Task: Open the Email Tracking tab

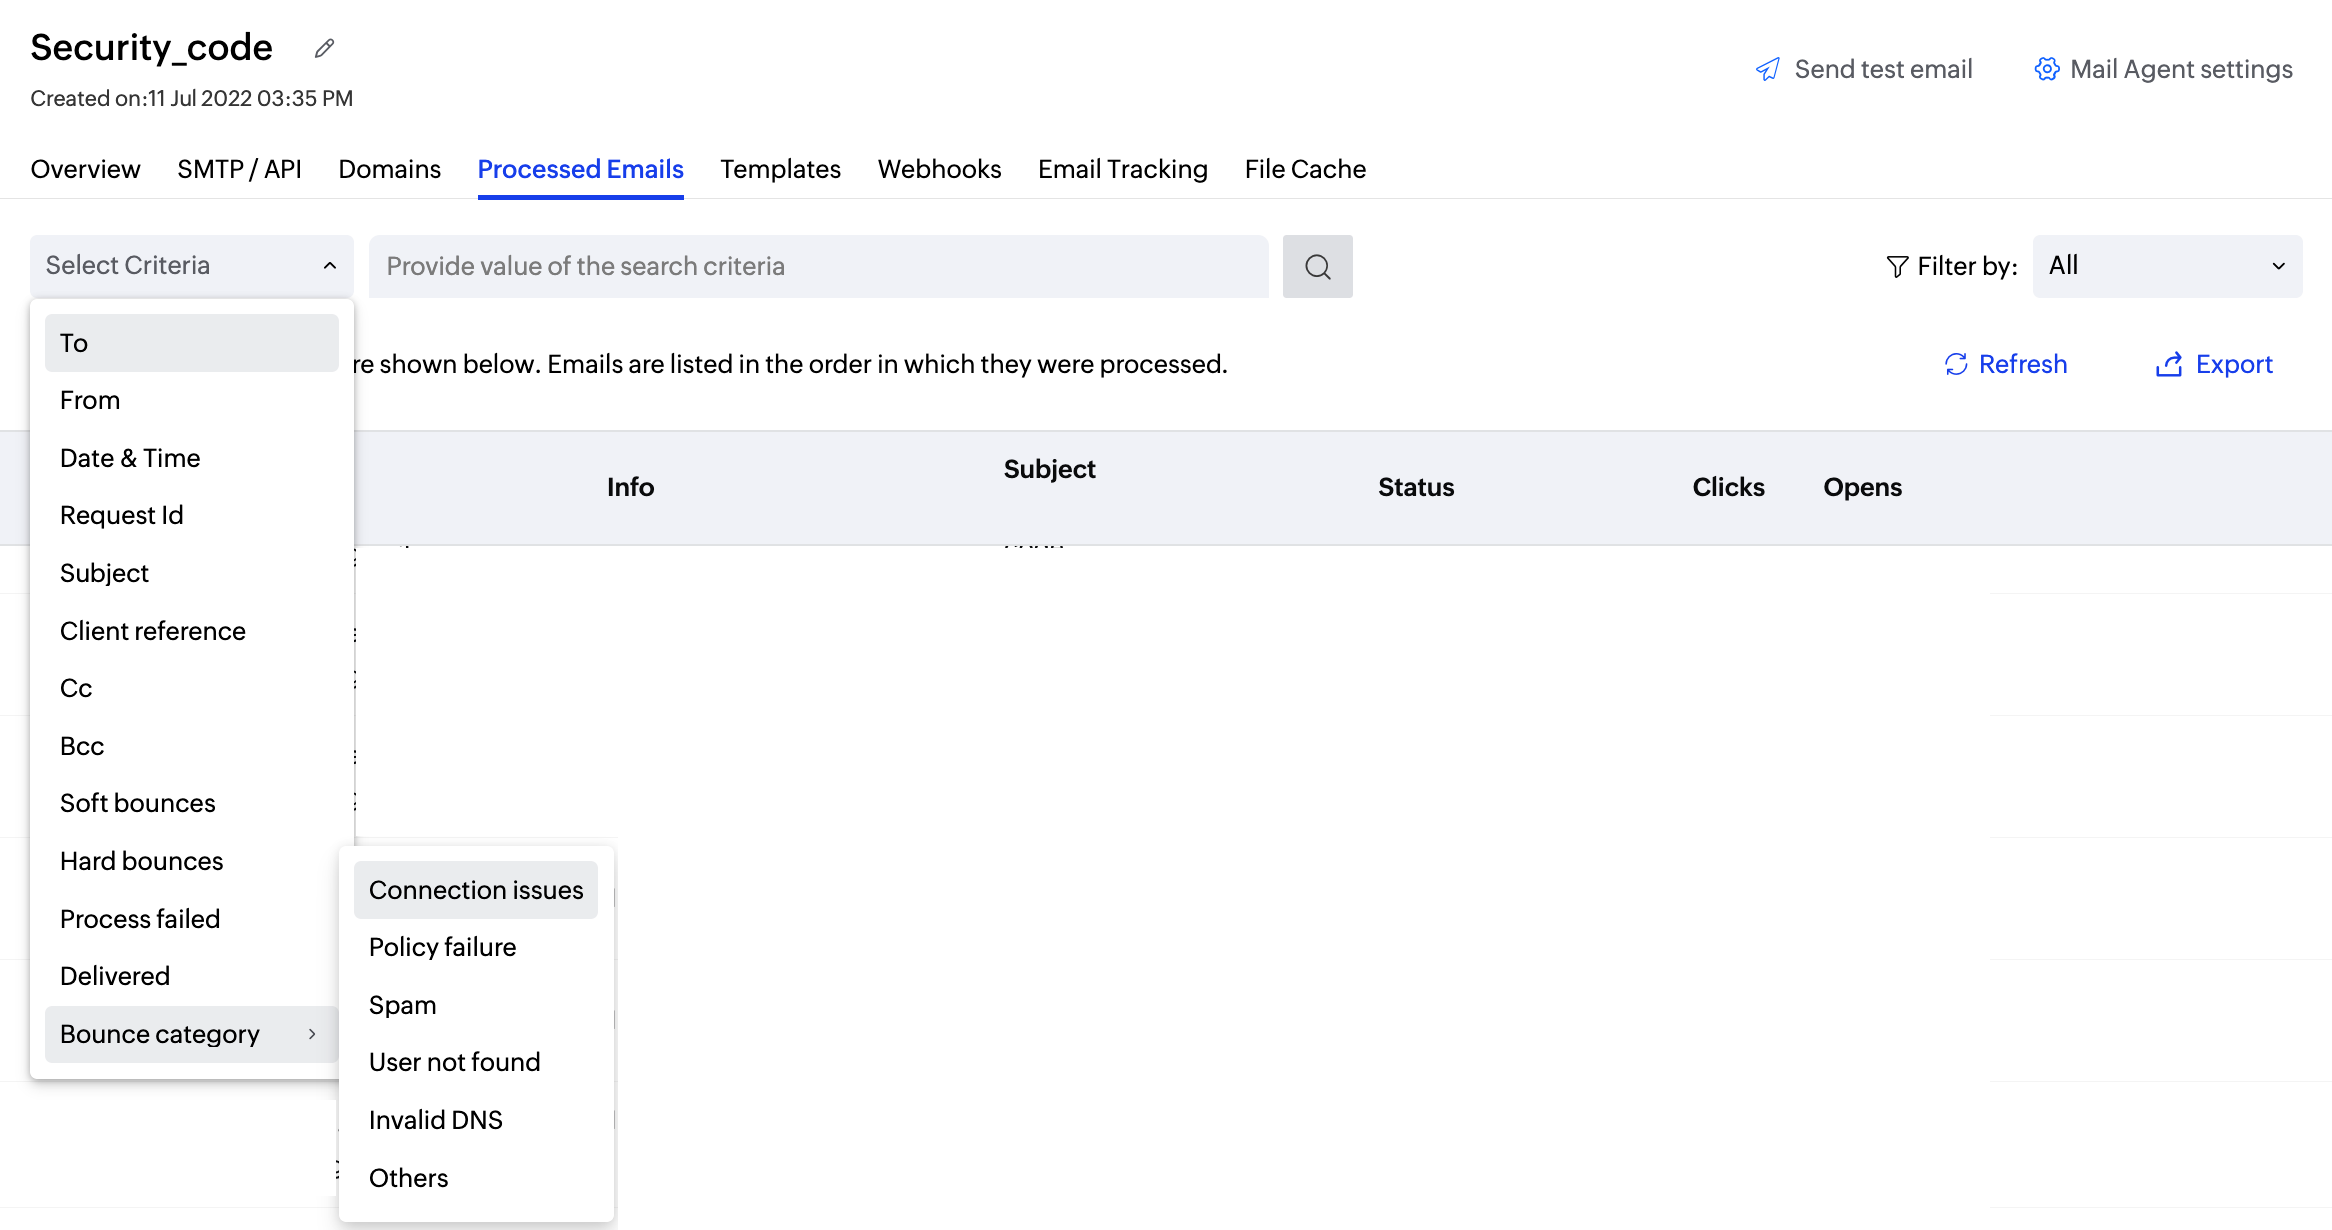Action: click(1122, 169)
